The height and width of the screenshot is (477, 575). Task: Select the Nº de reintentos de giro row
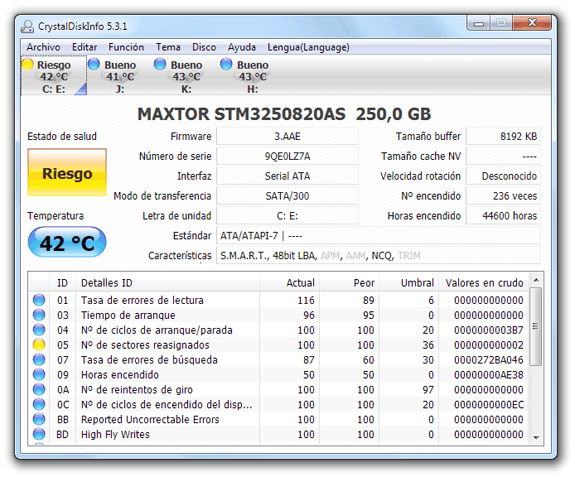[x=279, y=389]
